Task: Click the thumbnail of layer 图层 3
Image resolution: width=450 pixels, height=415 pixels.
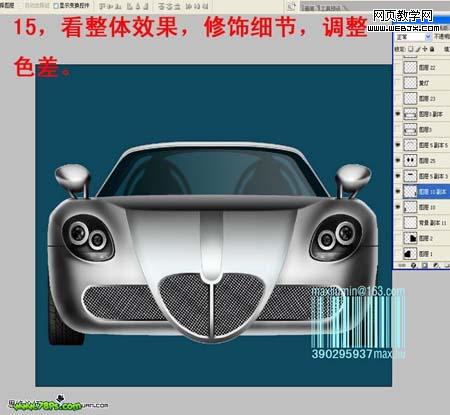Action: tap(410, 130)
